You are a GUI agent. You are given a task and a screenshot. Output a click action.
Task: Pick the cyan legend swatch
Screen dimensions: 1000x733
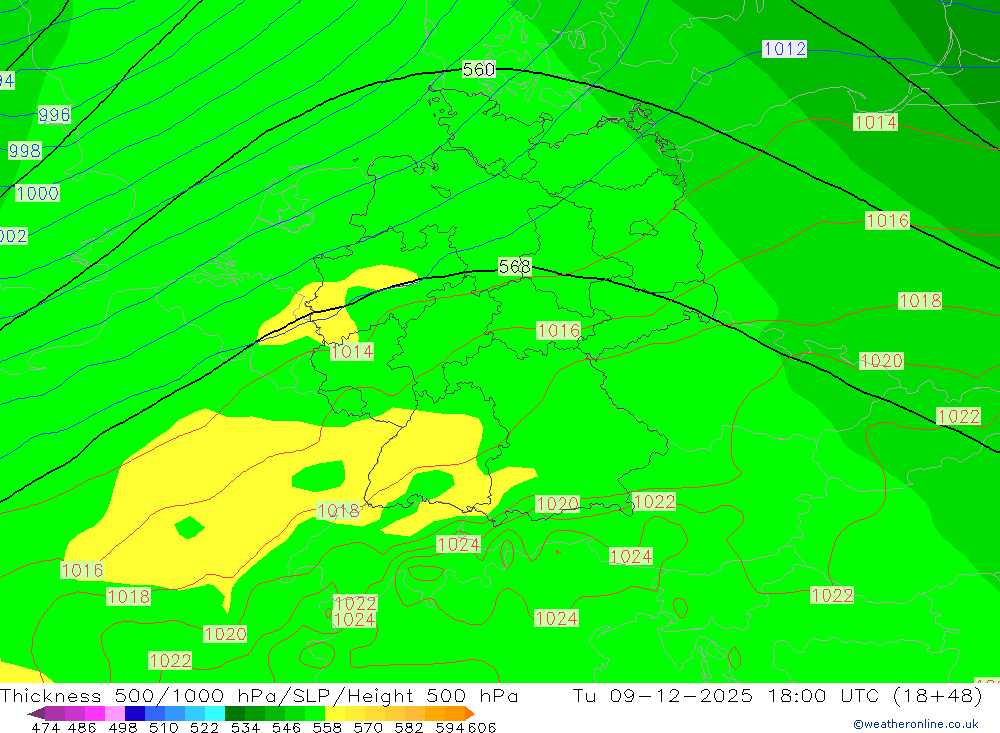[x=215, y=713]
